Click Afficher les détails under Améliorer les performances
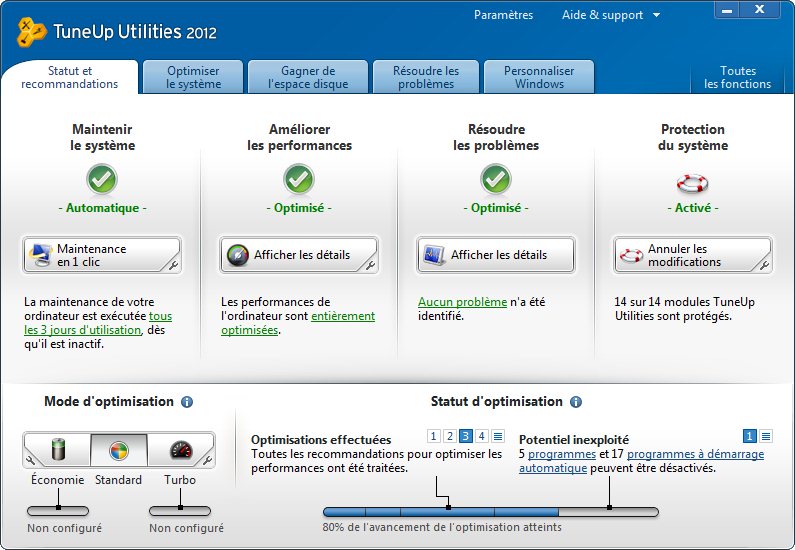This screenshot has width=795, height=550. [299, 255]
